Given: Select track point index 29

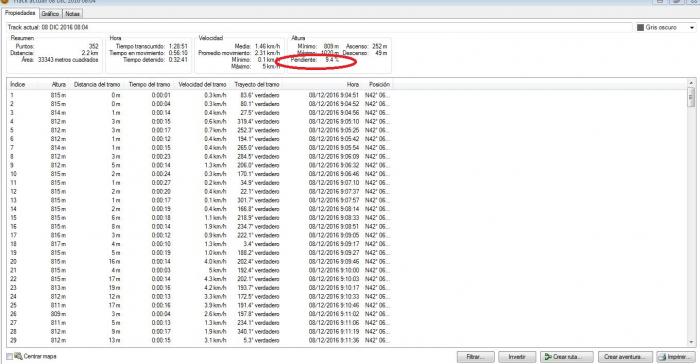Looking at the screenshot, I should 13,340.
